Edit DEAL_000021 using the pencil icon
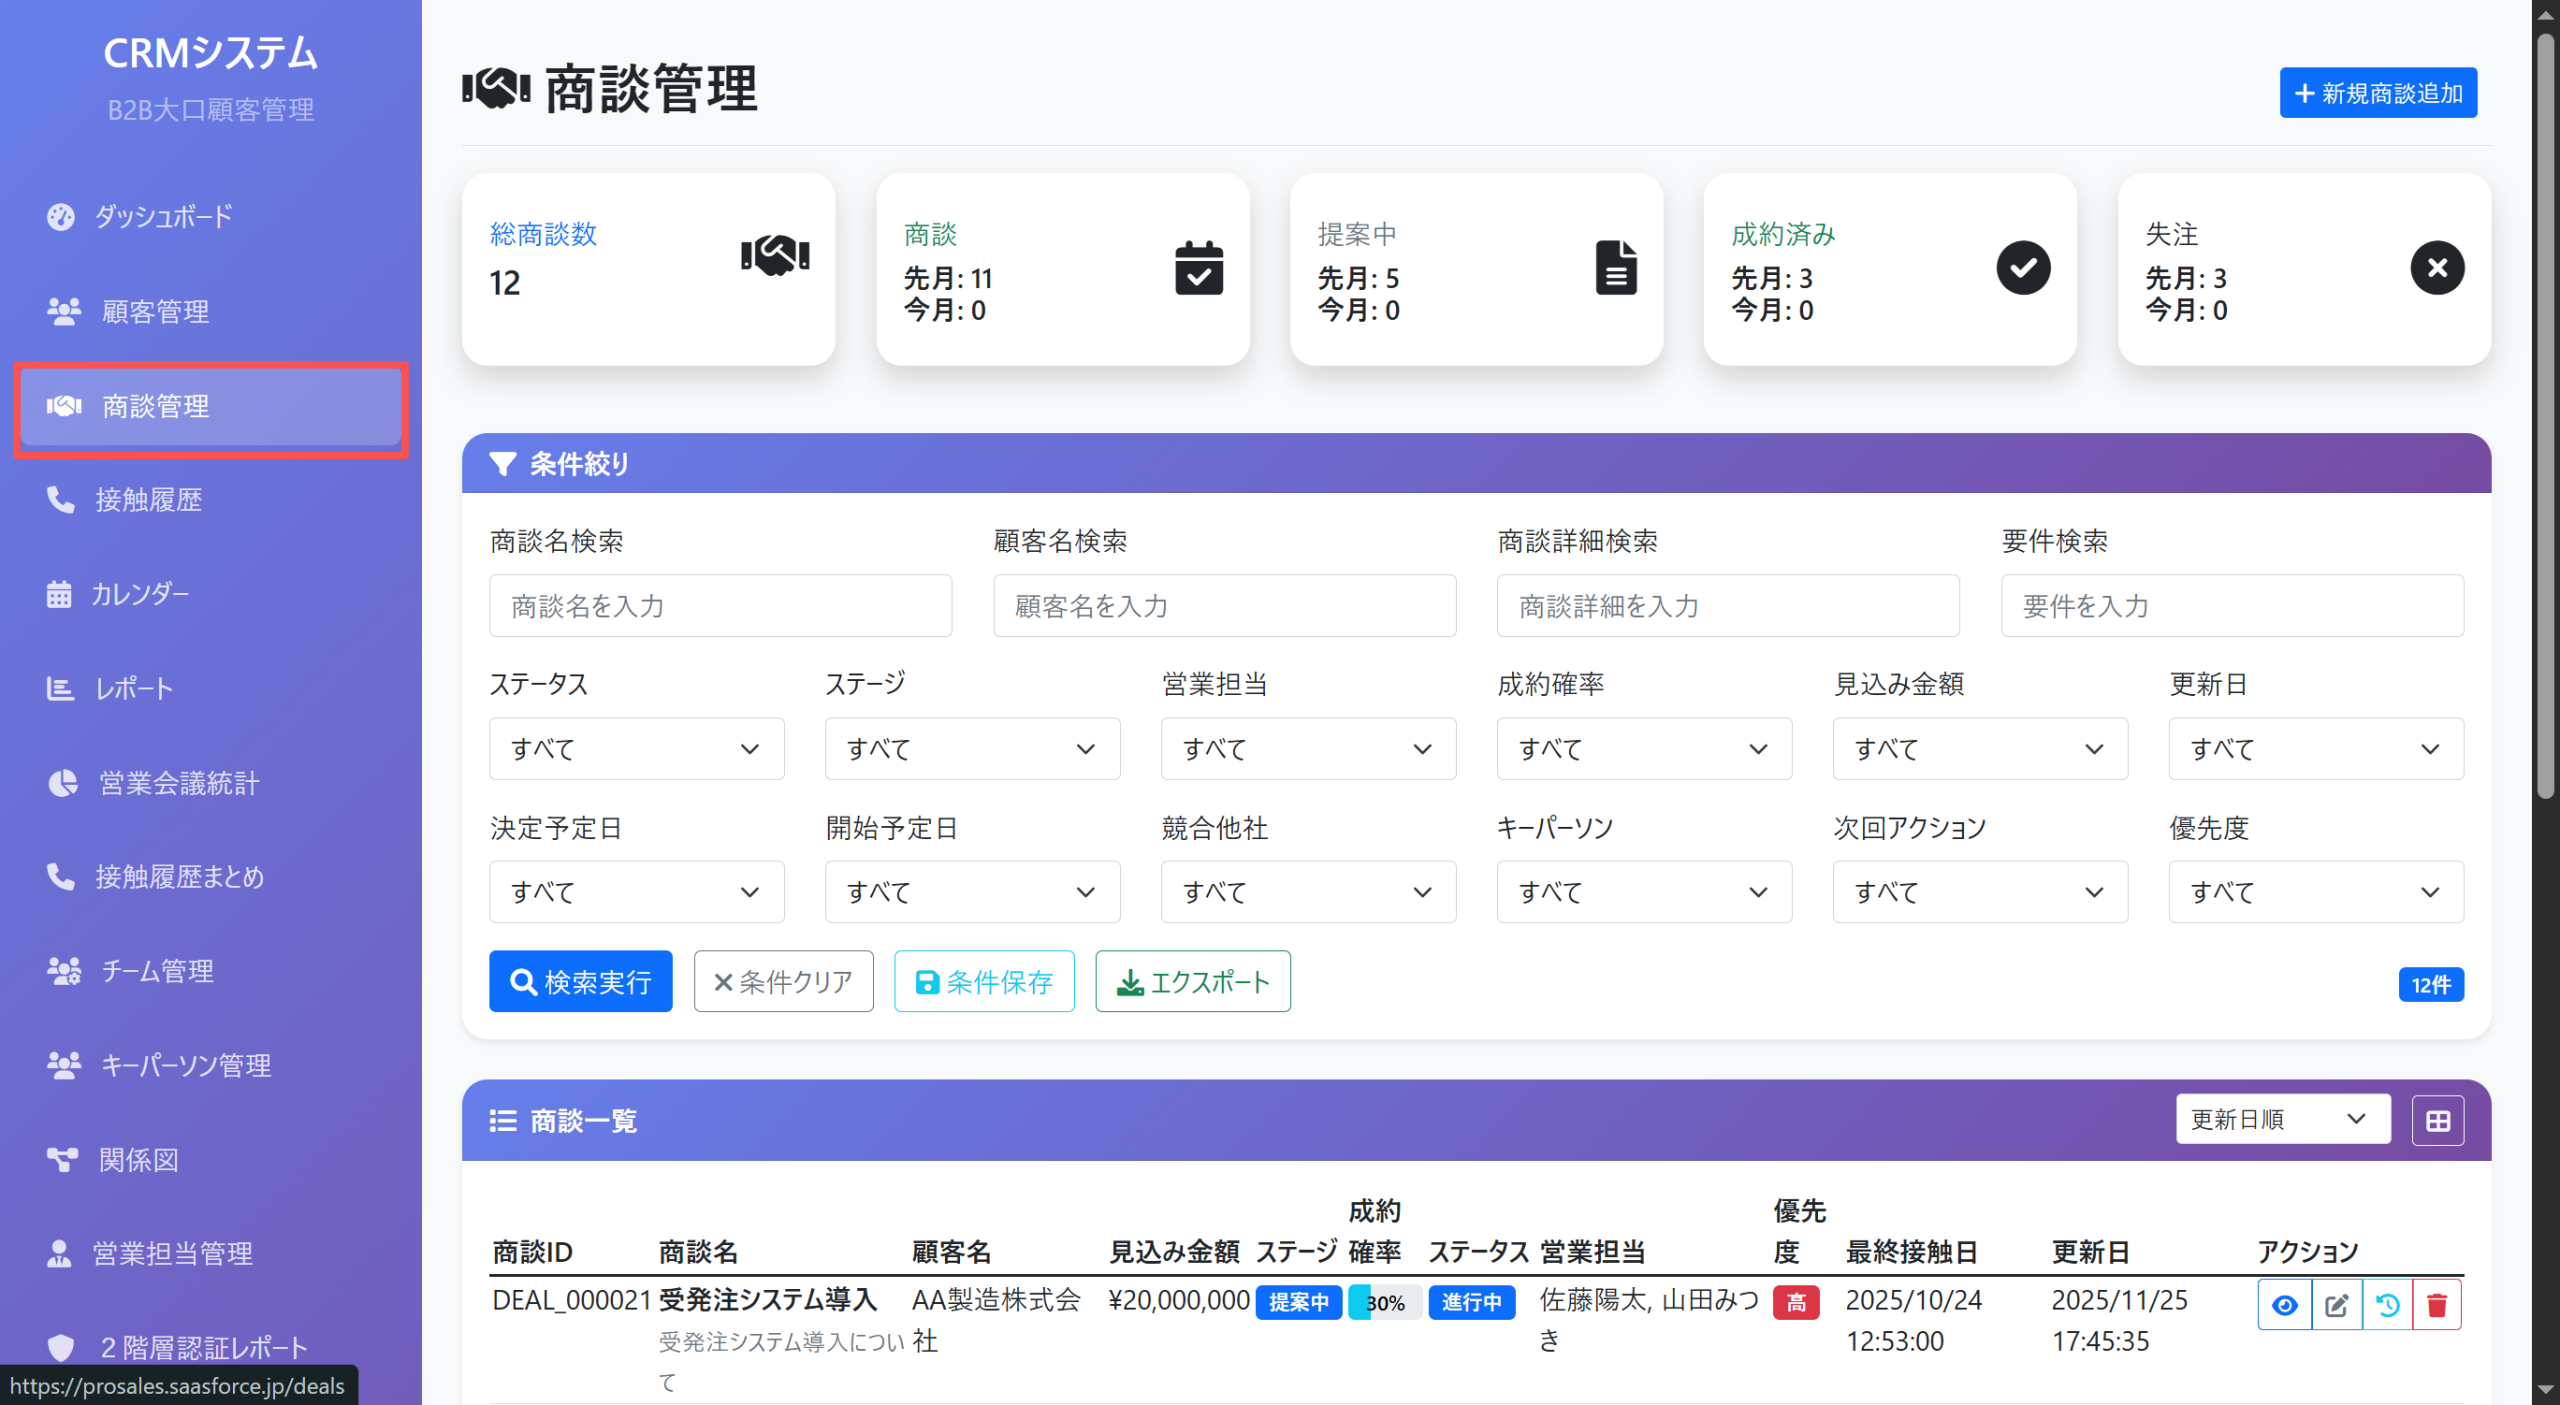 point(2336,1303)
